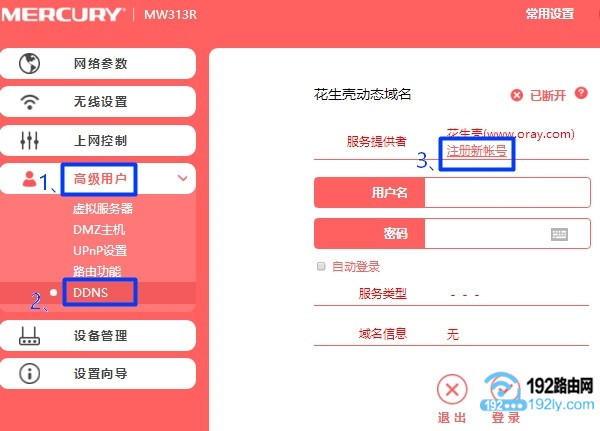
Task: Click the red X 退出 icon
Action: tap(452, 390)
